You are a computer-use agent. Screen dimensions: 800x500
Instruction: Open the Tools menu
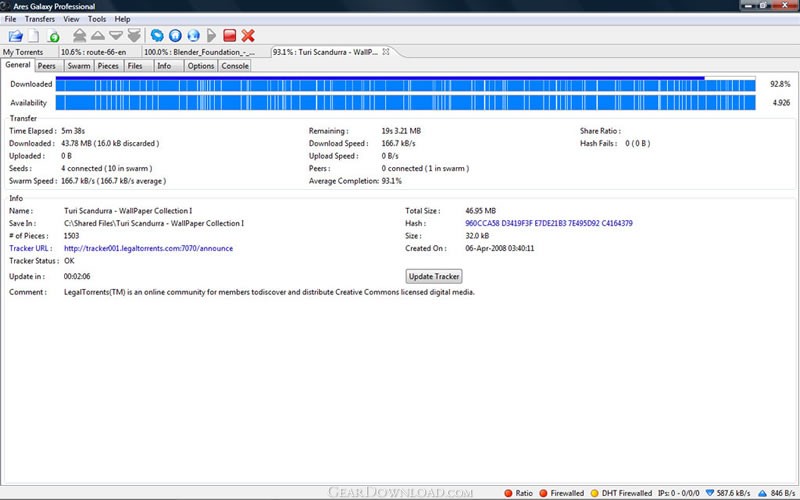97,19
